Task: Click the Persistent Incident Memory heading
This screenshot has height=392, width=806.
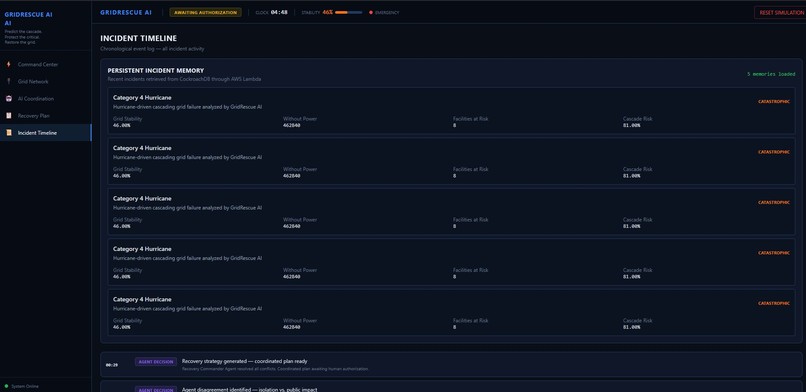Action: coord(156,70)
